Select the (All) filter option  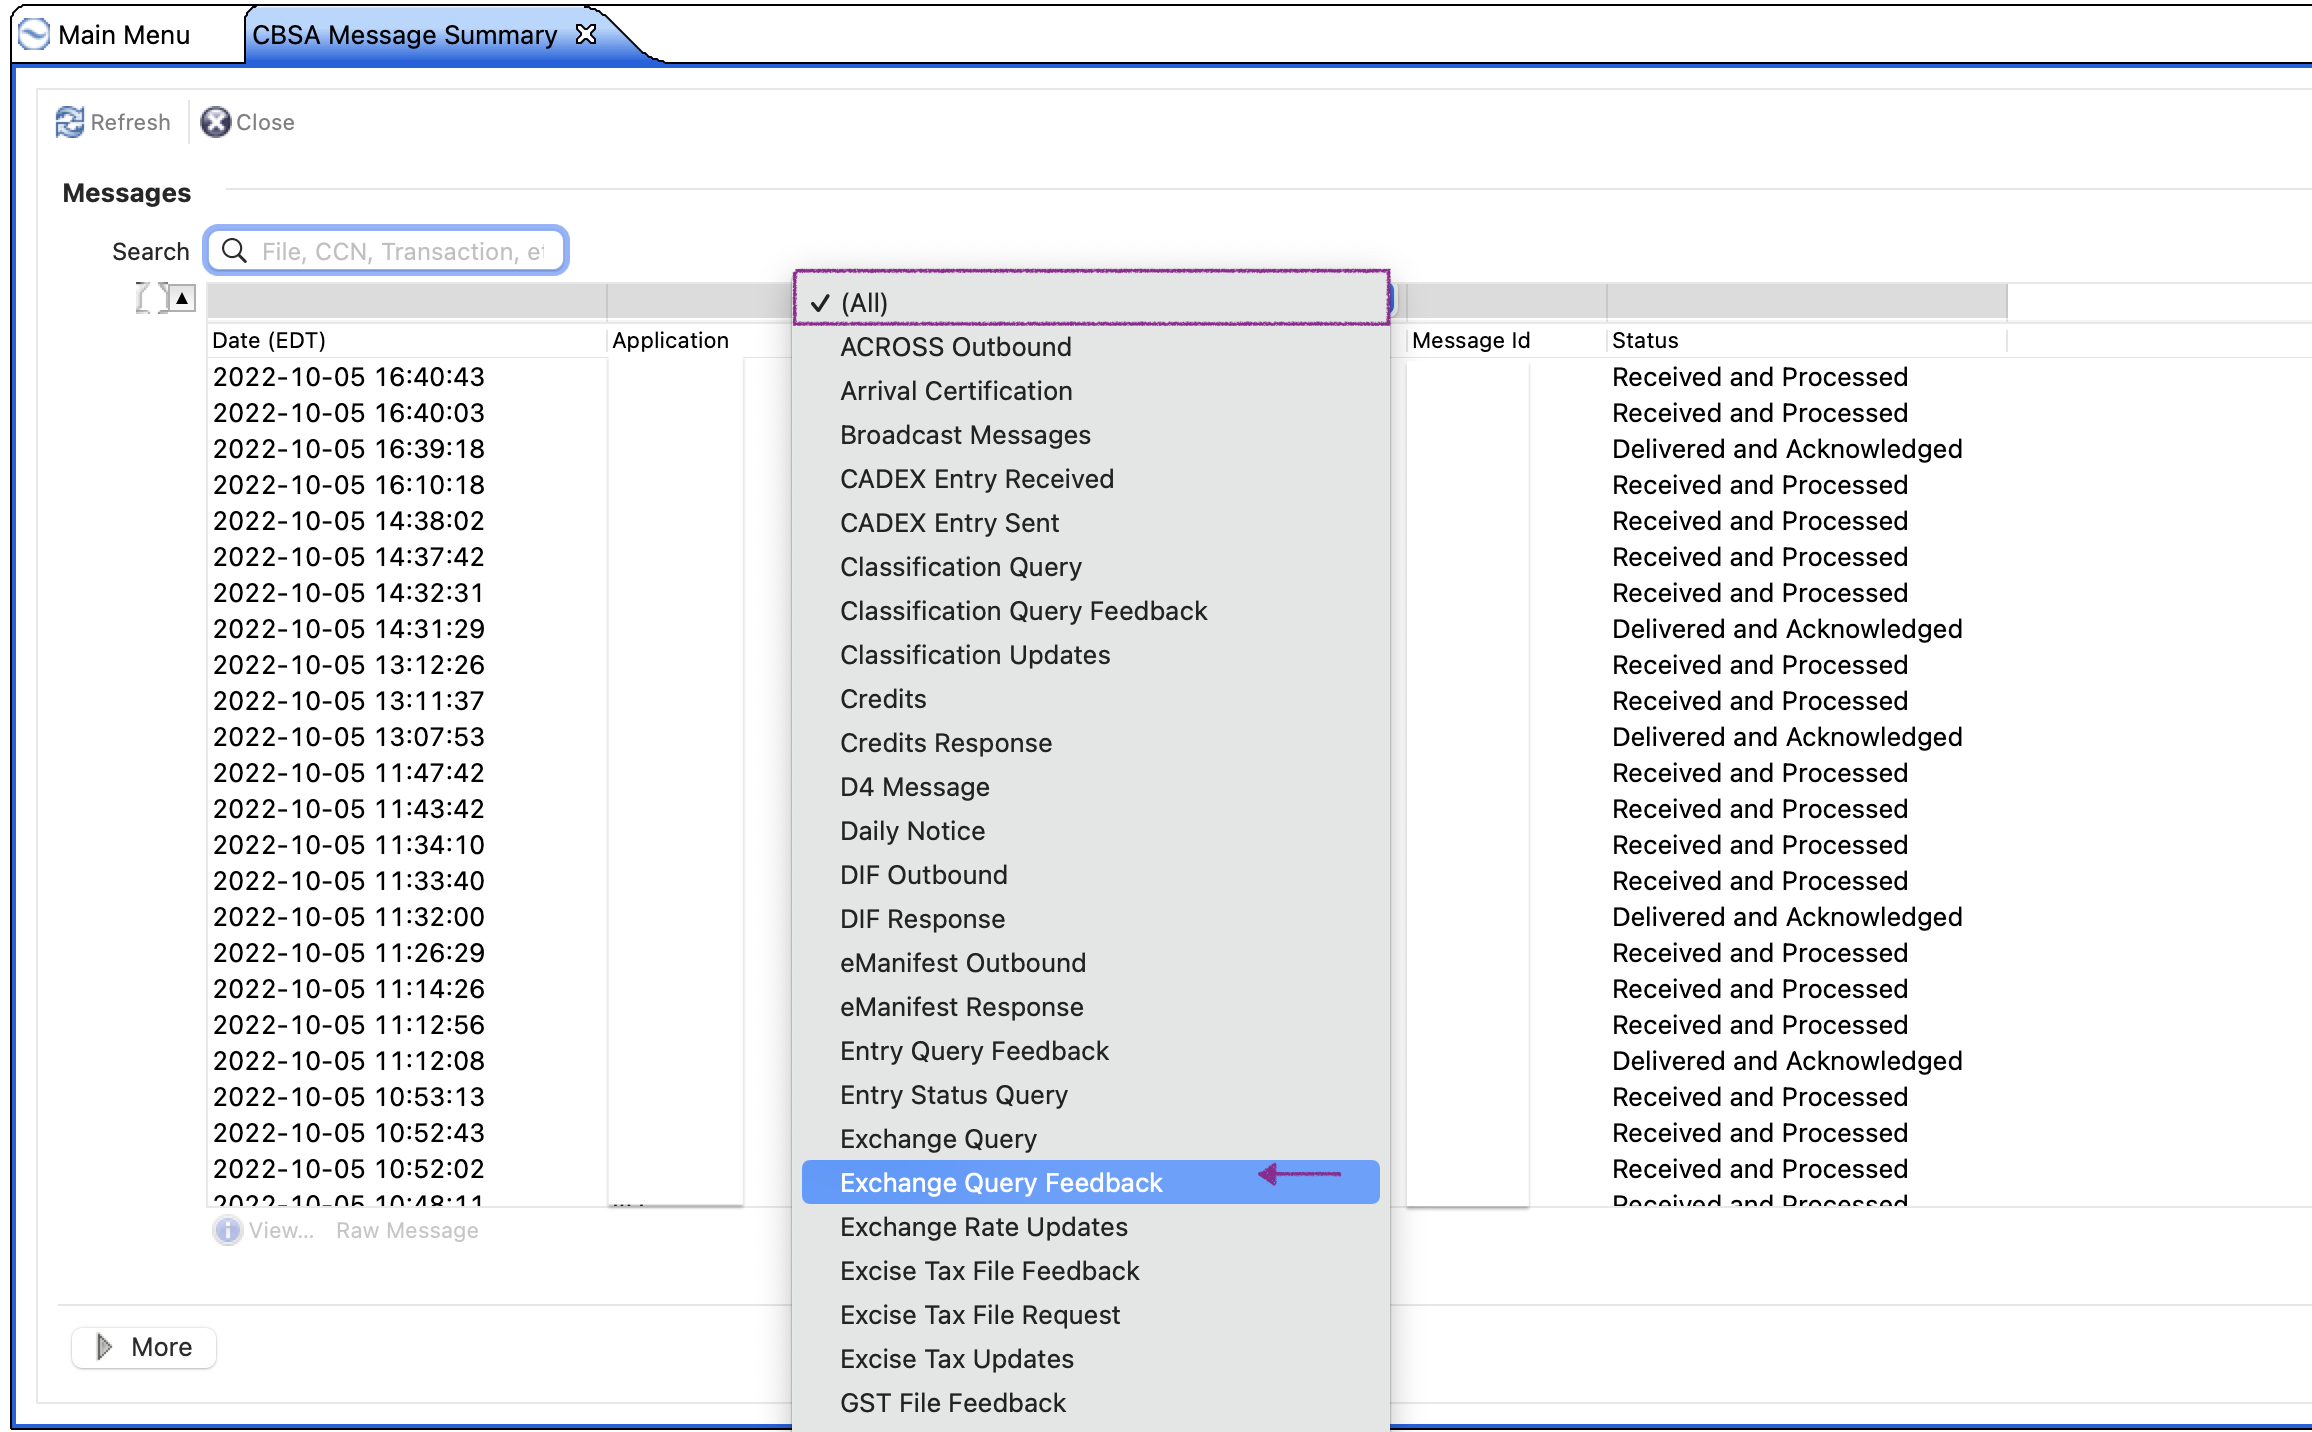point(1091,302)
